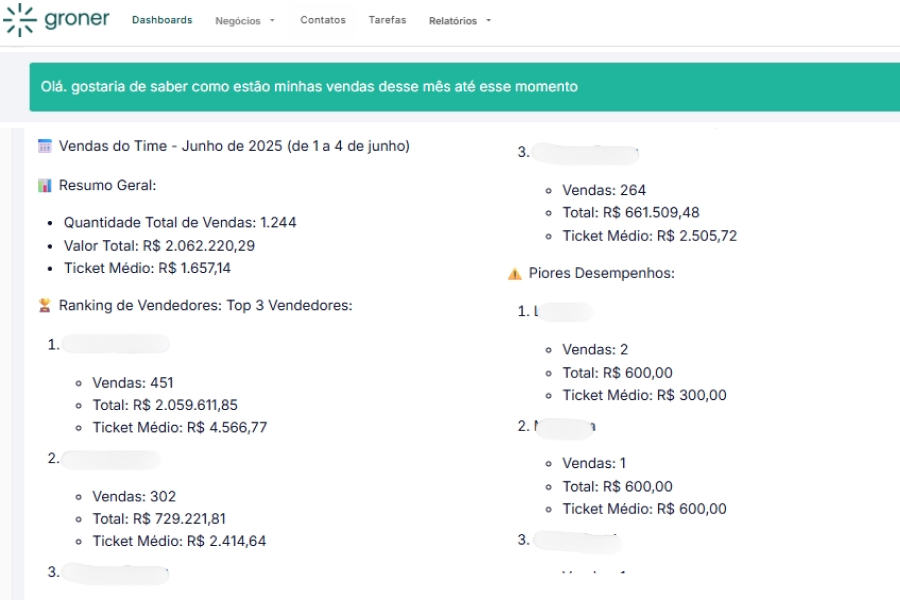This screenshot has height=600, width=900.
Task: Open the Contatos page
Action: point(323,20)
